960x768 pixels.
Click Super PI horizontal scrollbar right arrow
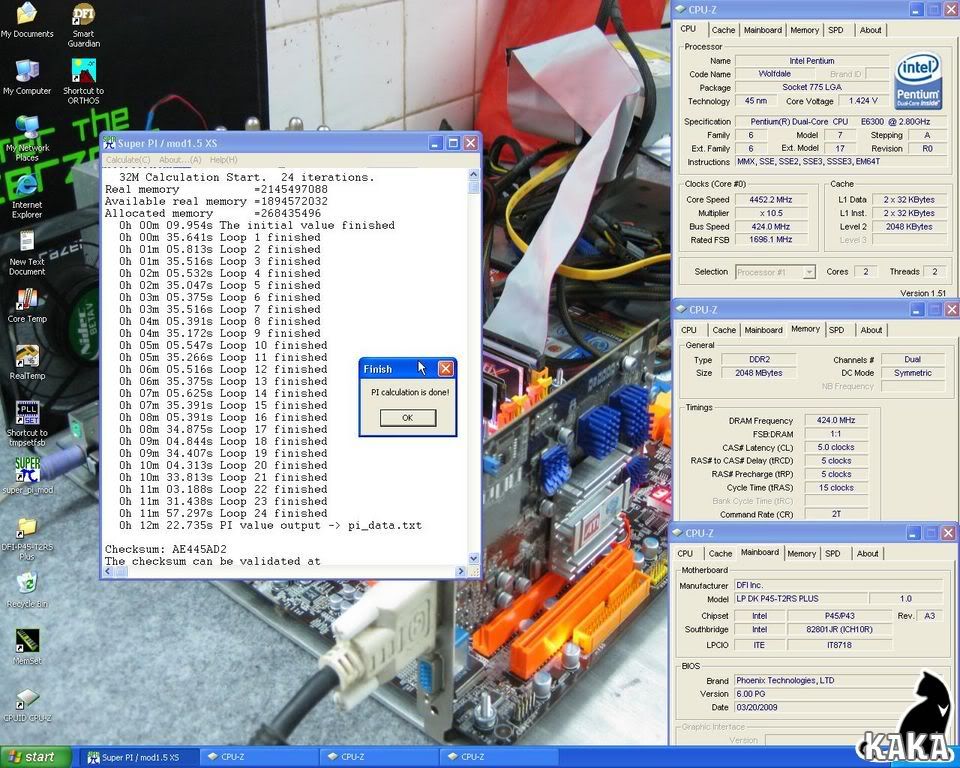460,571
